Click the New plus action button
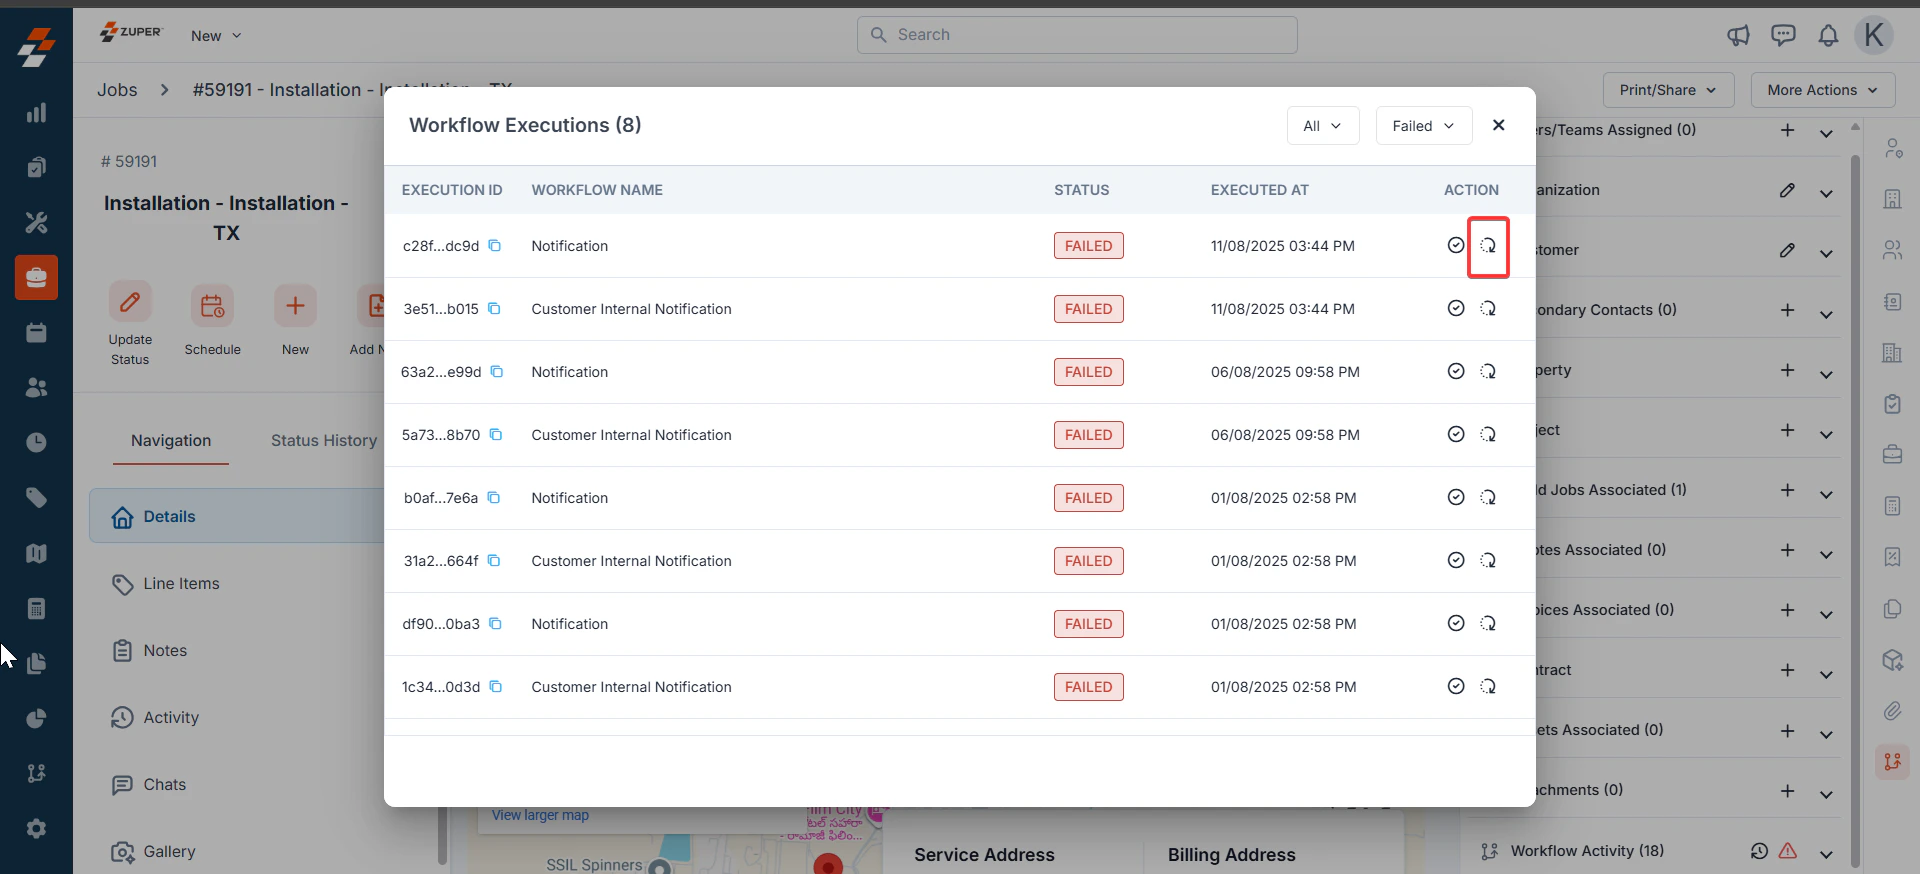 (295, 320)
